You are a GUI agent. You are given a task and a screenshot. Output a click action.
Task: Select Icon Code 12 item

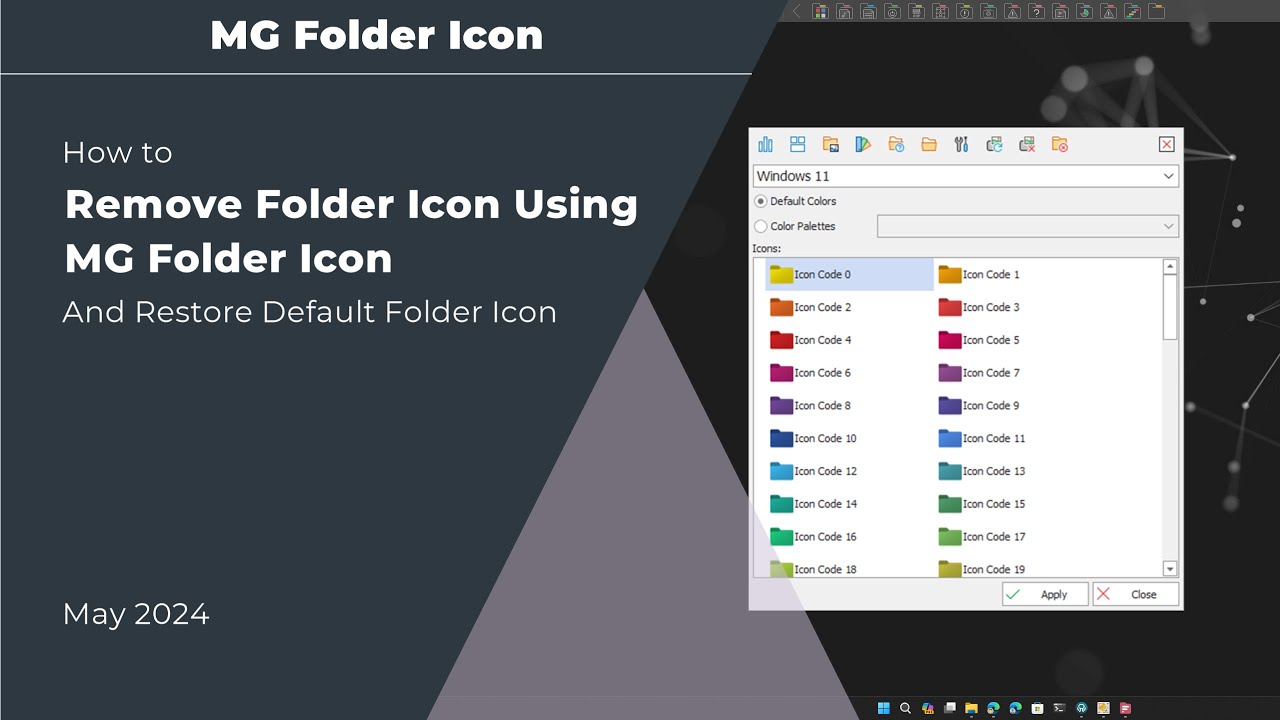(814, 471)
